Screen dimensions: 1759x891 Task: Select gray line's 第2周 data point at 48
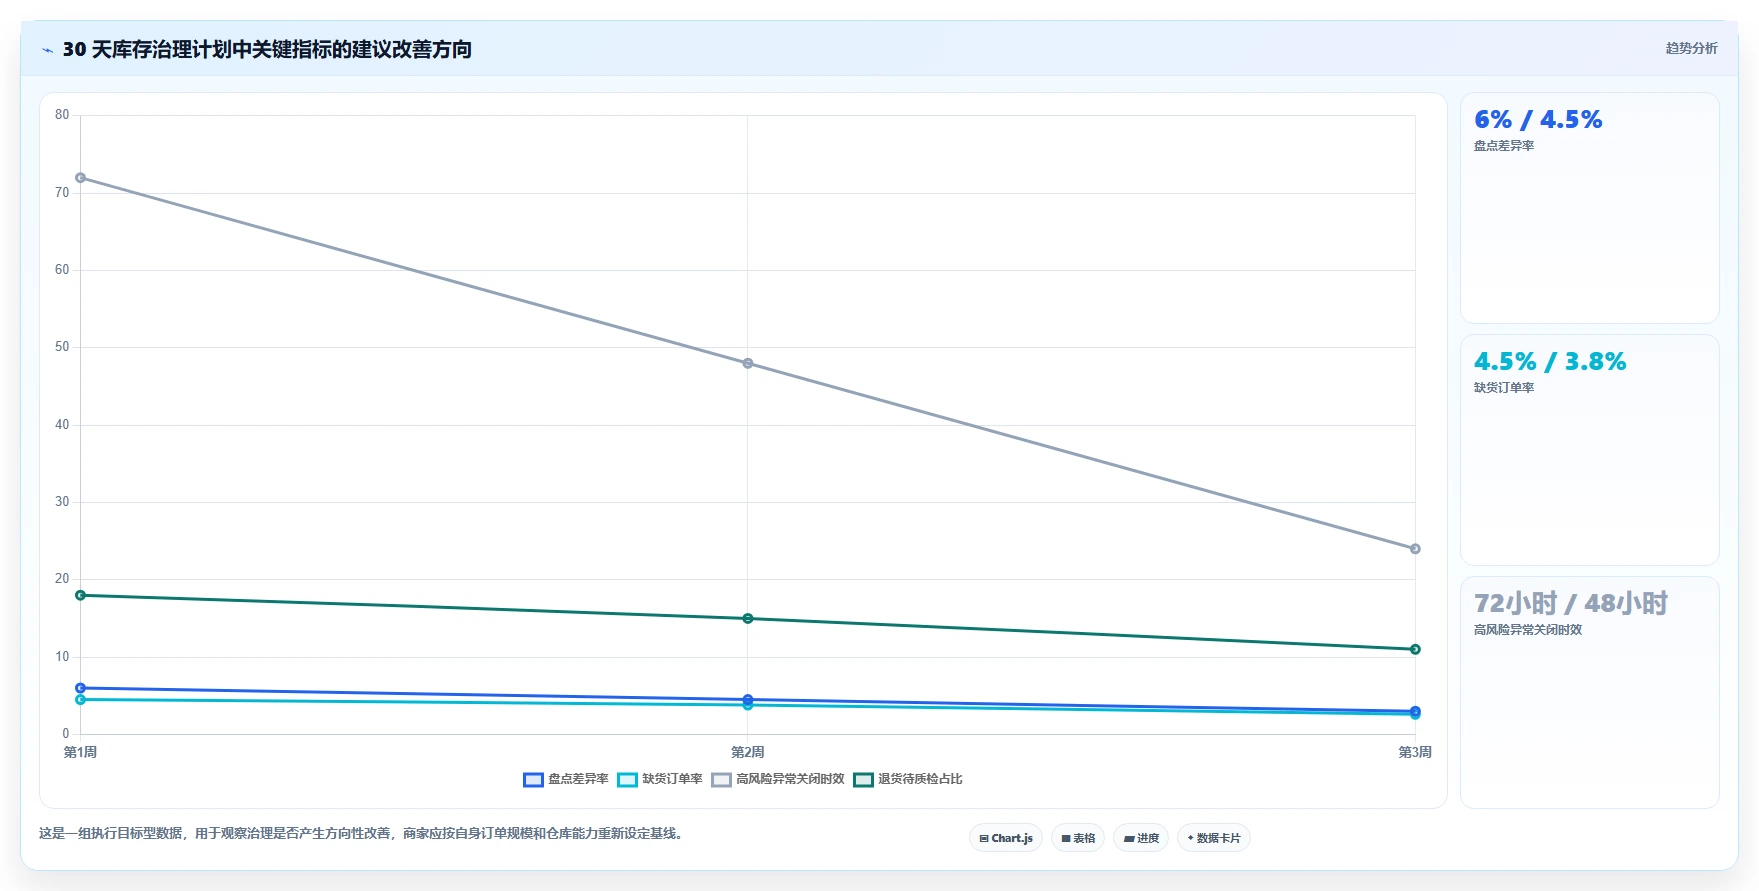[748, 363]
